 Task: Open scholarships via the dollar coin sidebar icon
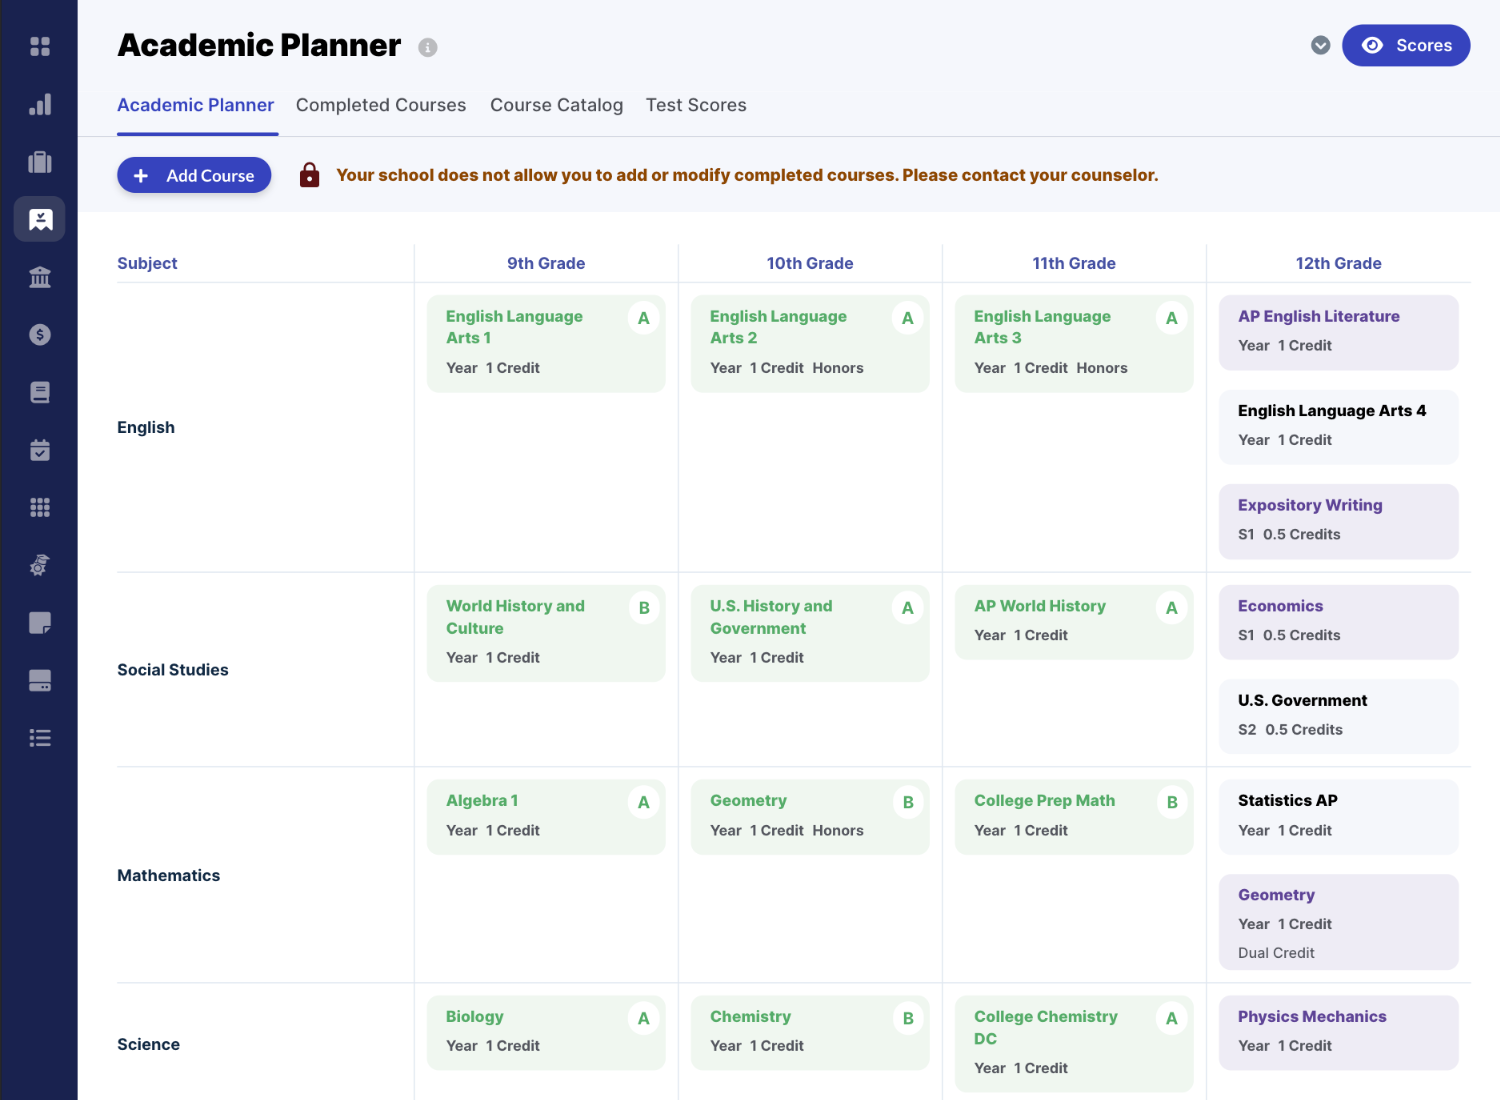pyautogui.click(x=40, y=335)
